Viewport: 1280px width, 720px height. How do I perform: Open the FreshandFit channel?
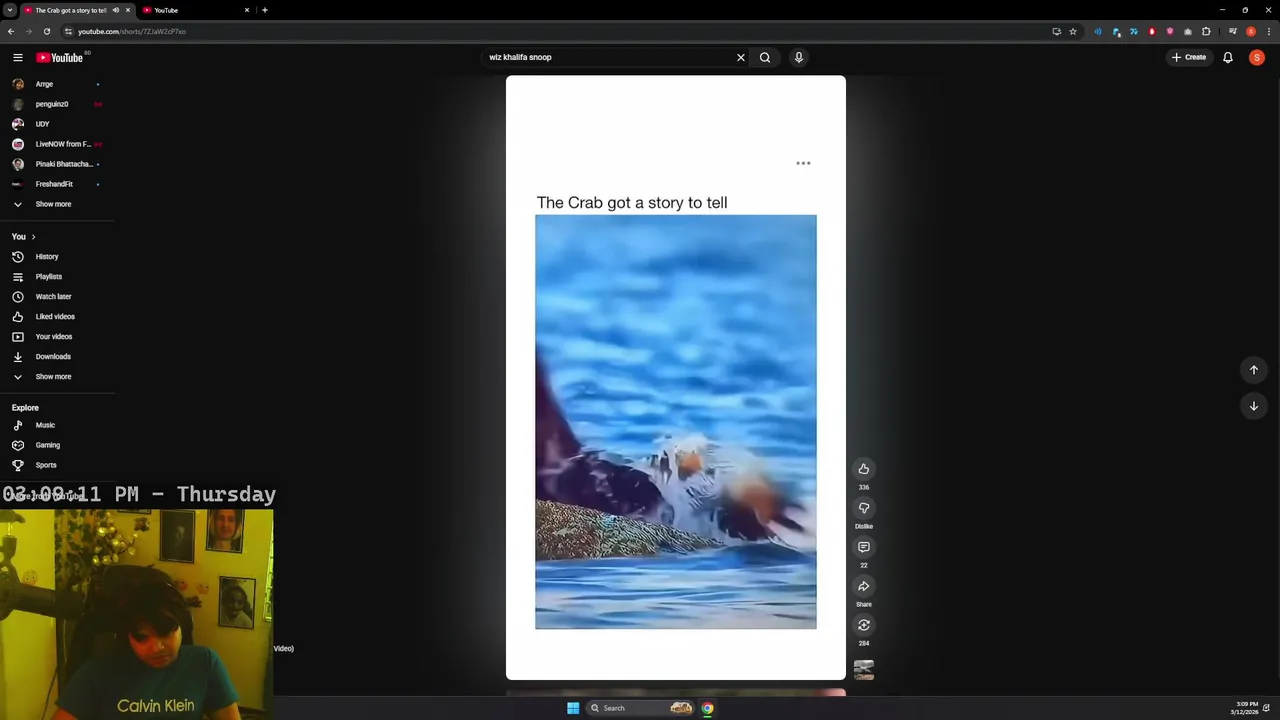(56, 184)
